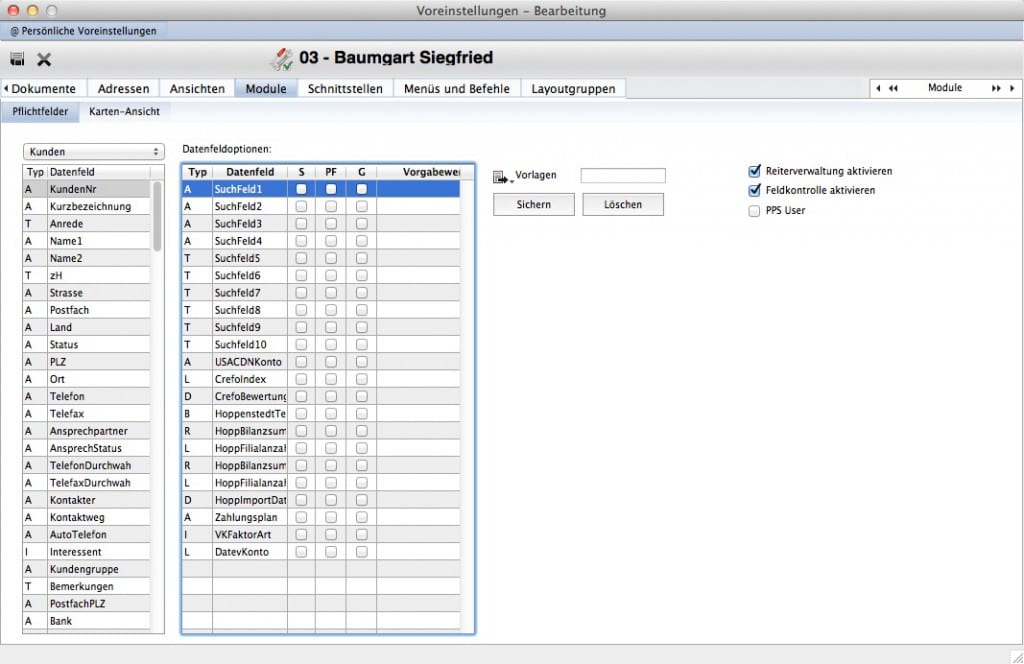Open the Dokumente tab

pos(44,88)
